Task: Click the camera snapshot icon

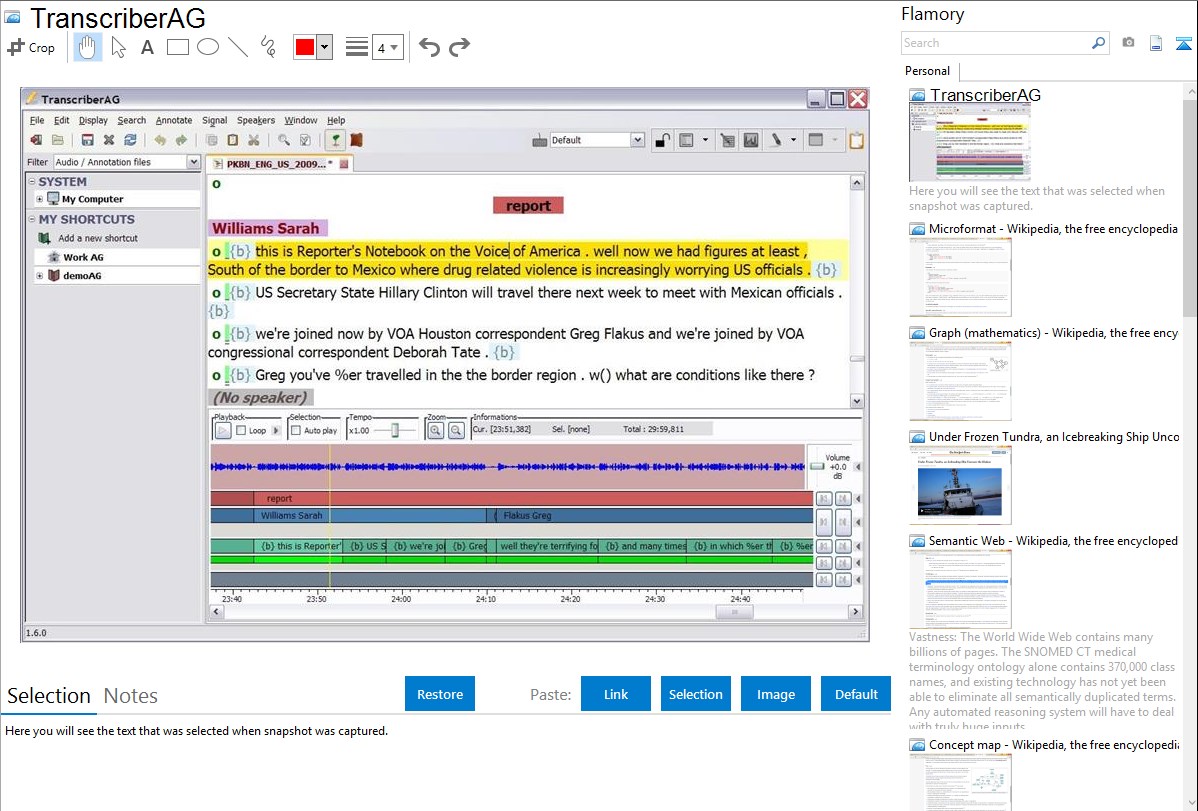Action: tap(1128, 43)
